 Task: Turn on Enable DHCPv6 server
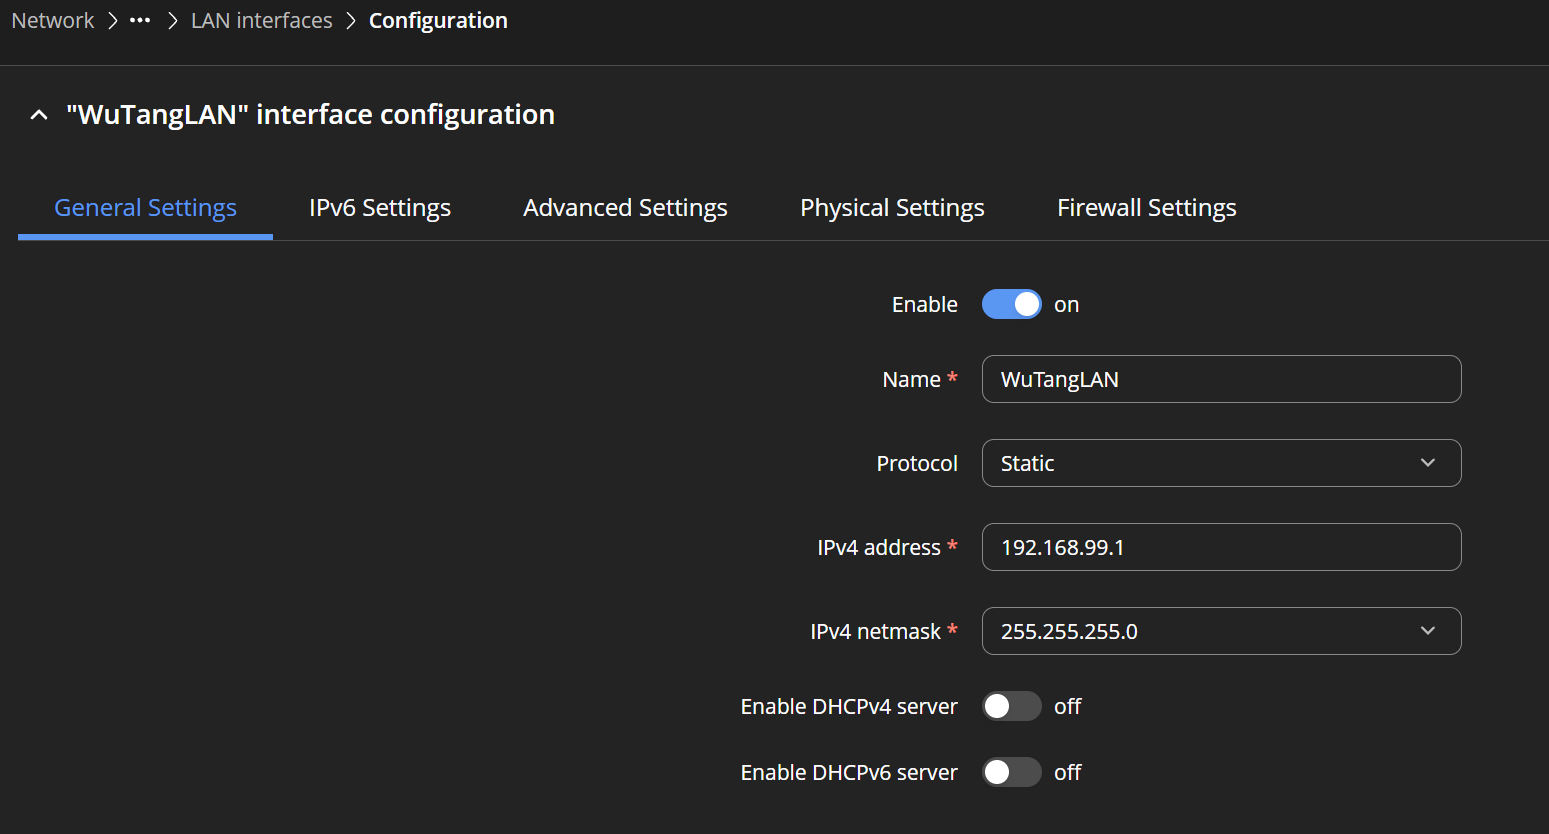(x=1011, y=772)
